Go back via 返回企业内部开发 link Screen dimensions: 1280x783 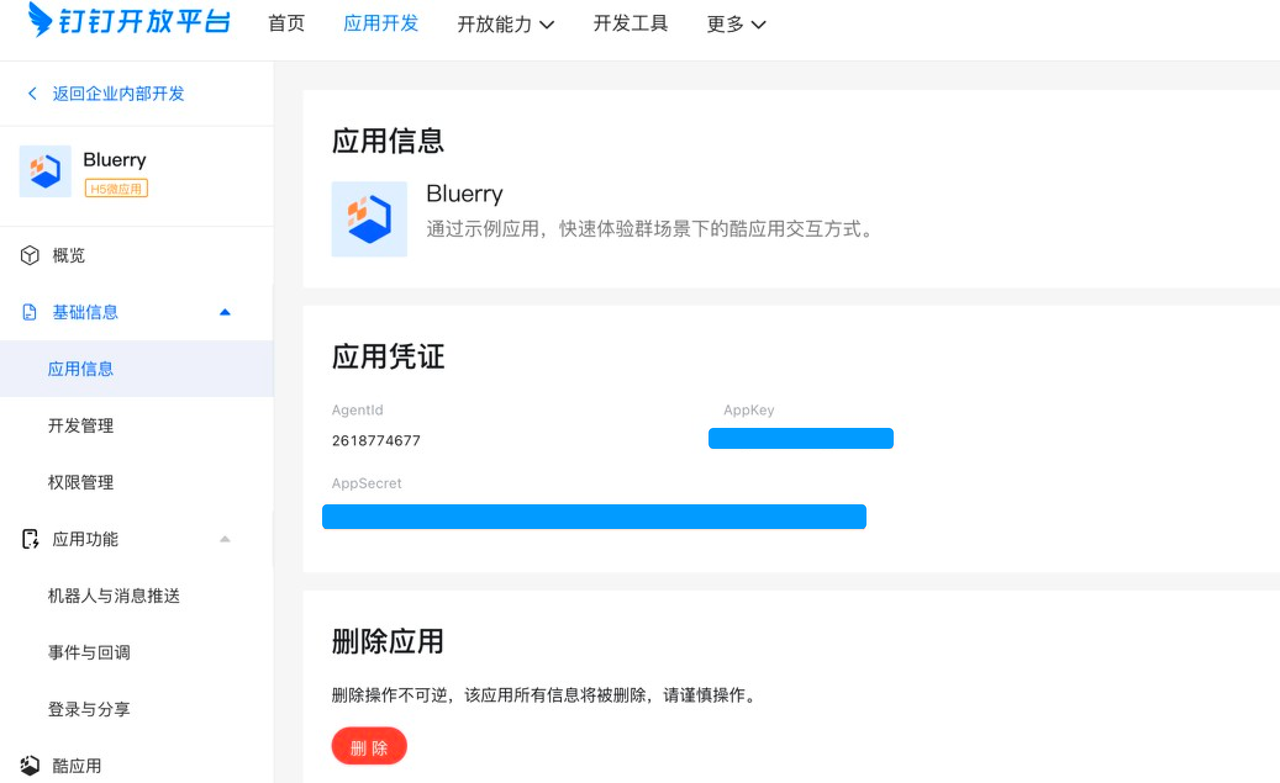tap(118, 93)
